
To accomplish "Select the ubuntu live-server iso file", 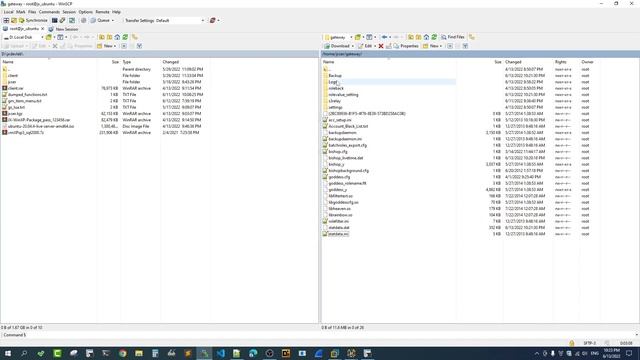I will 41,127.
